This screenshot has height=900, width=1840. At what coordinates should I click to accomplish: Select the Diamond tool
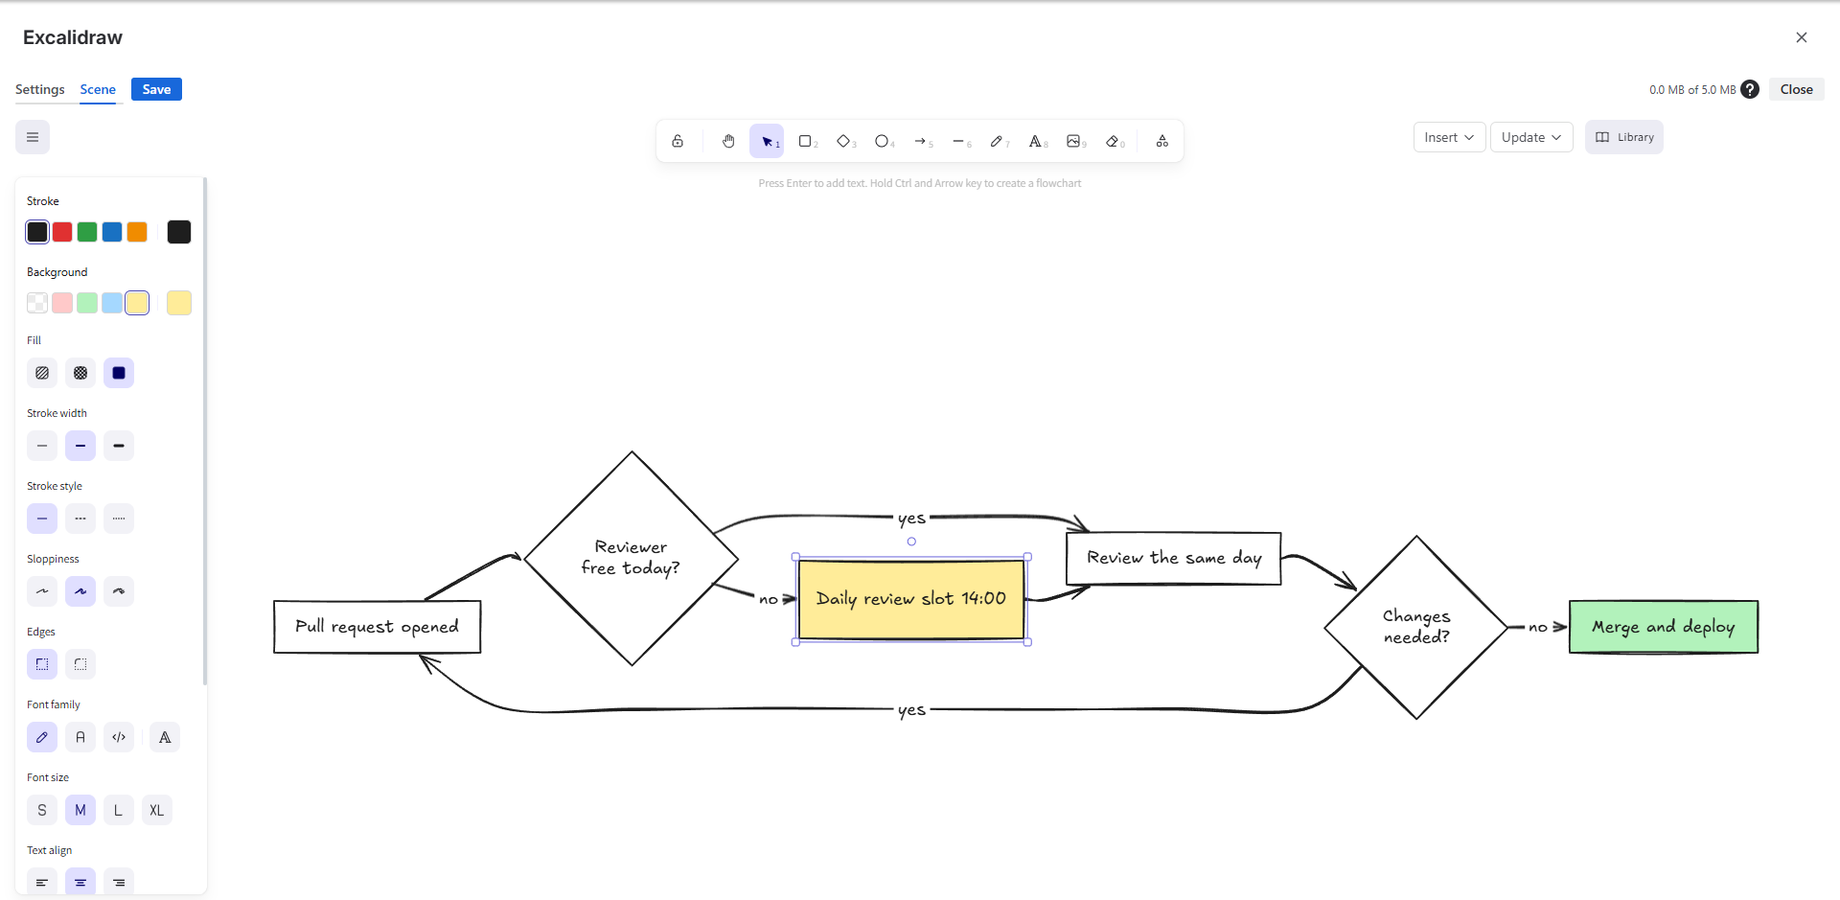[x=844, y=141]
